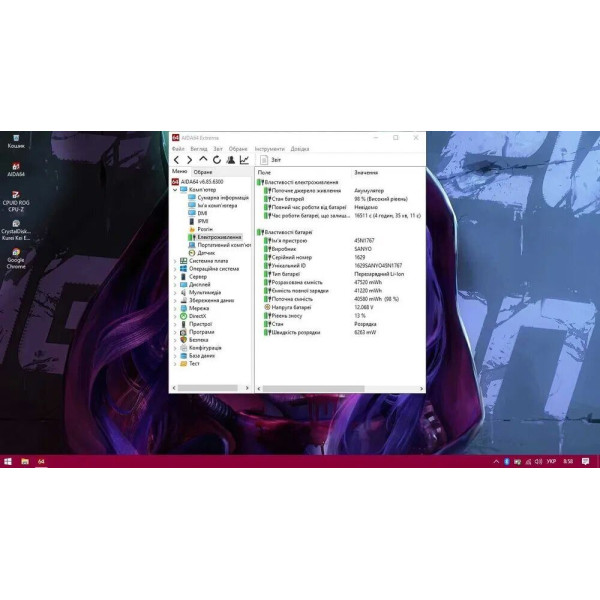The image size is (600, 600).
Task: Open the Google Chrome desktop shortcut
Action: pos(16,259)
